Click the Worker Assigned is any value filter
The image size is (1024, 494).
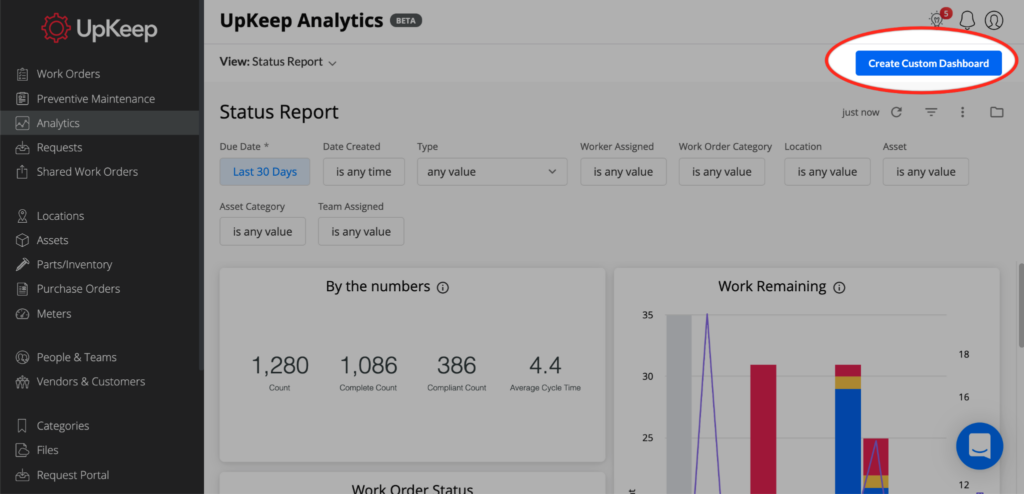623,172
